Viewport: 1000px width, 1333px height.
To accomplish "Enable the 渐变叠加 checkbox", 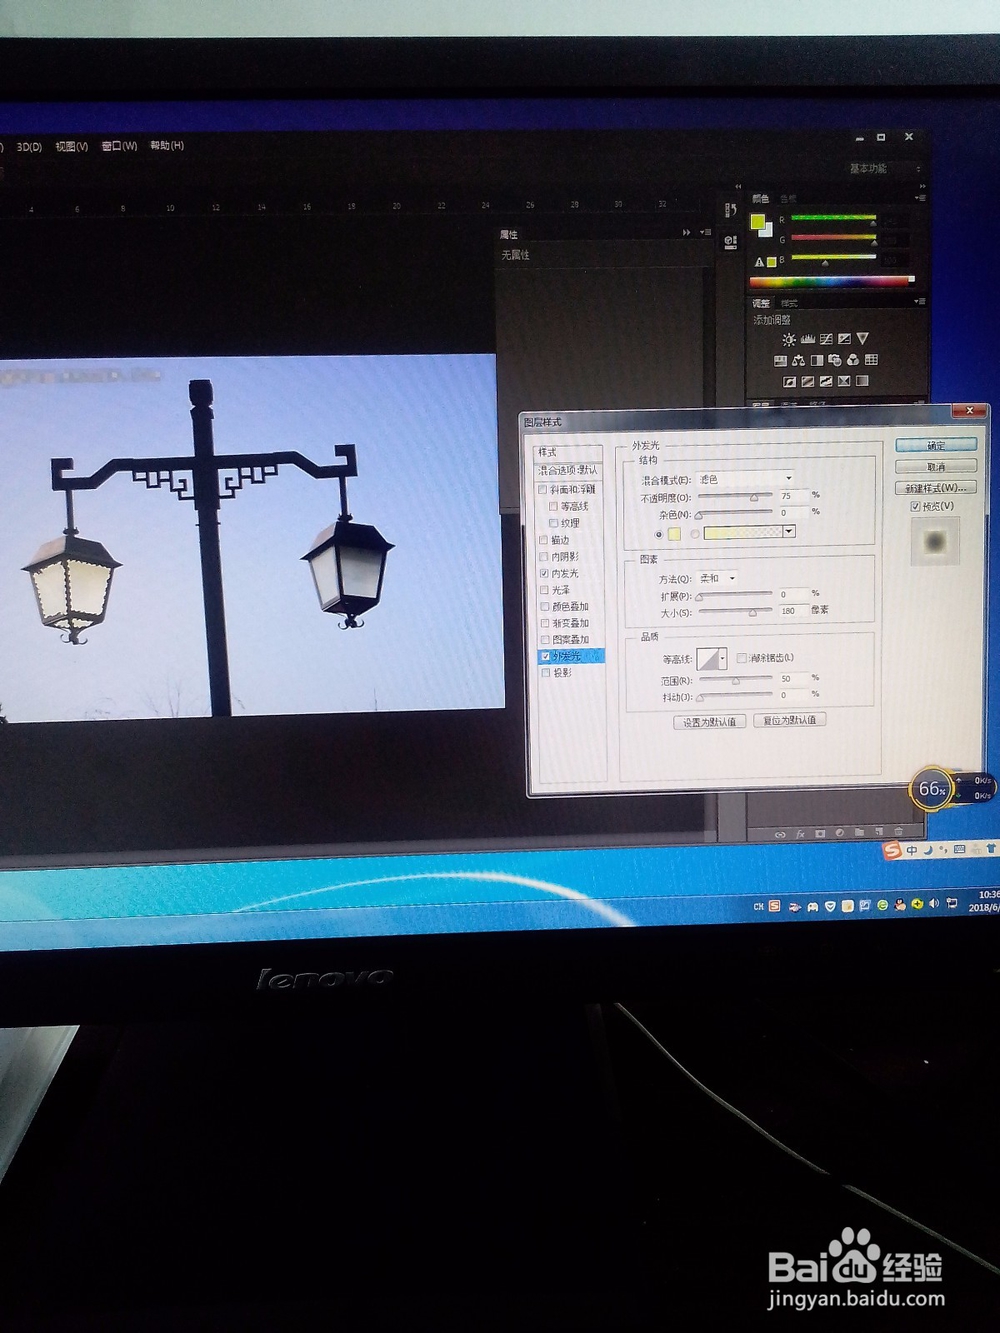I will tap(545, 623).
